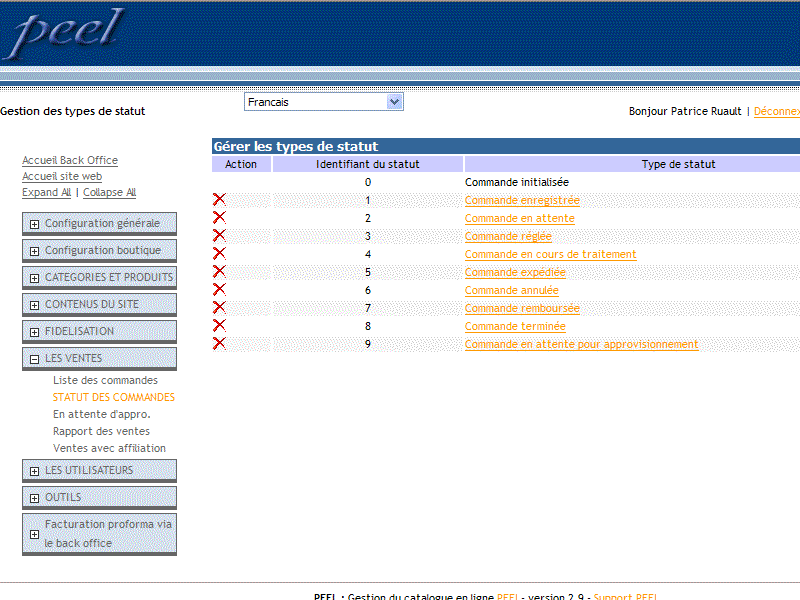Open Rapport des ventes menu item
The image size is (800, 600).
pos(101,431)
